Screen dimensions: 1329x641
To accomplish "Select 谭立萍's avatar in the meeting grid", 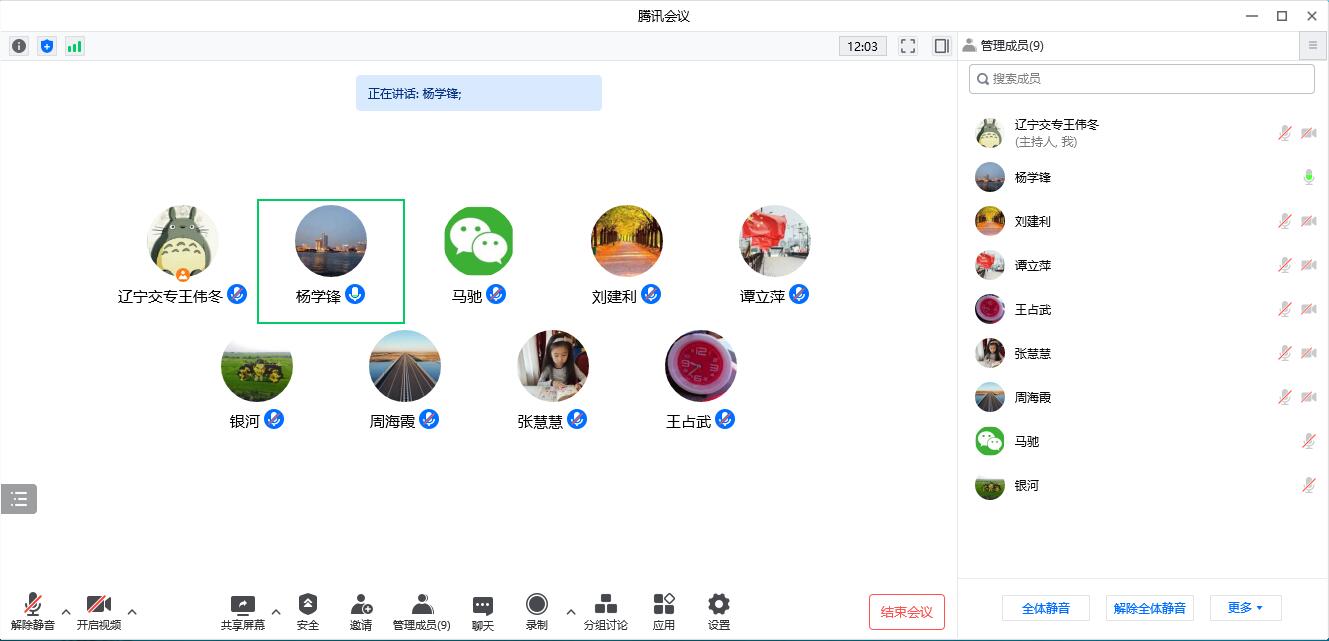I will 775,241.
